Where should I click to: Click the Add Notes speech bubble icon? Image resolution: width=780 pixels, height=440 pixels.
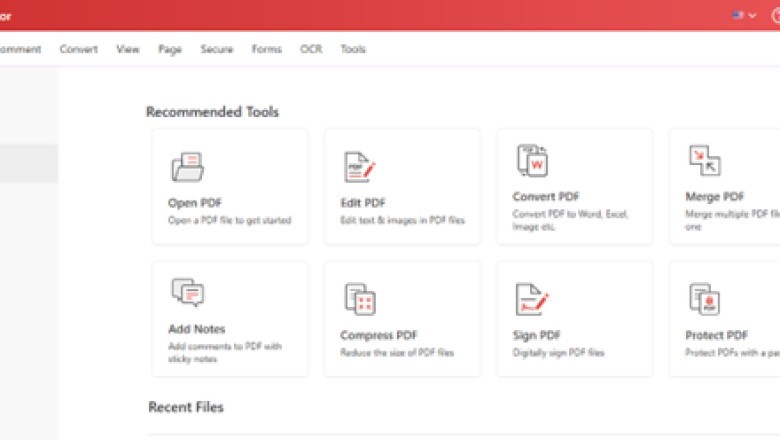pos(188,291)
